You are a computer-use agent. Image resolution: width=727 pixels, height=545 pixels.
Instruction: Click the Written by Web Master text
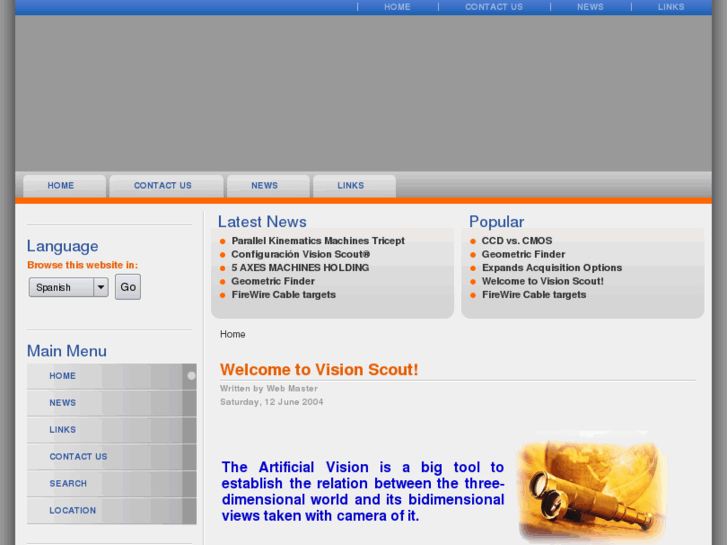click(x=268, y=389)
